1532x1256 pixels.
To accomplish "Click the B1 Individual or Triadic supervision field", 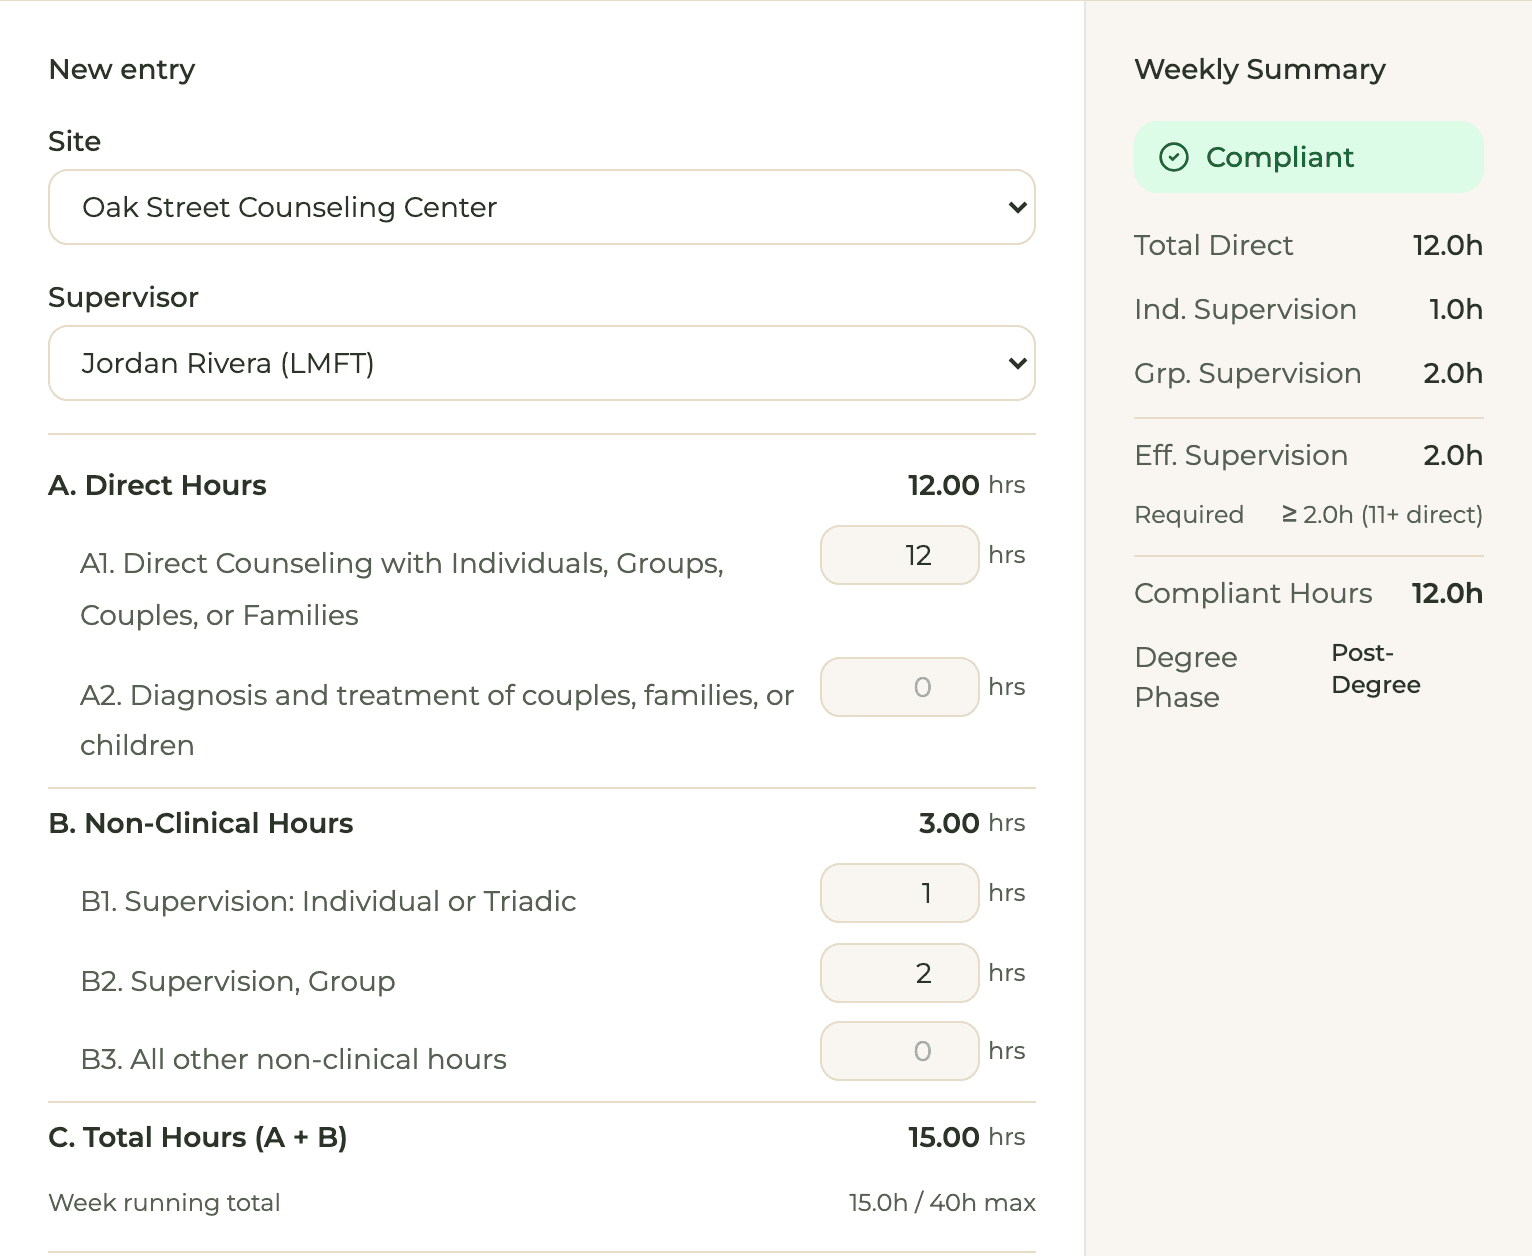I will 899,893.
